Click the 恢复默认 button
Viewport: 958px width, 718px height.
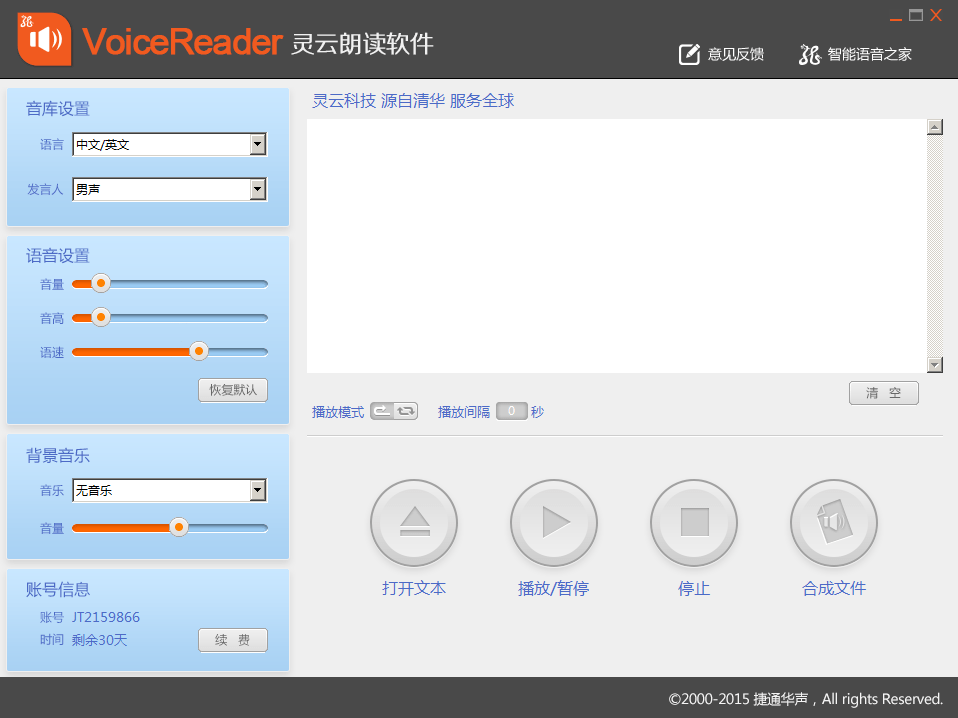pyautogui.click(x=233, y=390)
